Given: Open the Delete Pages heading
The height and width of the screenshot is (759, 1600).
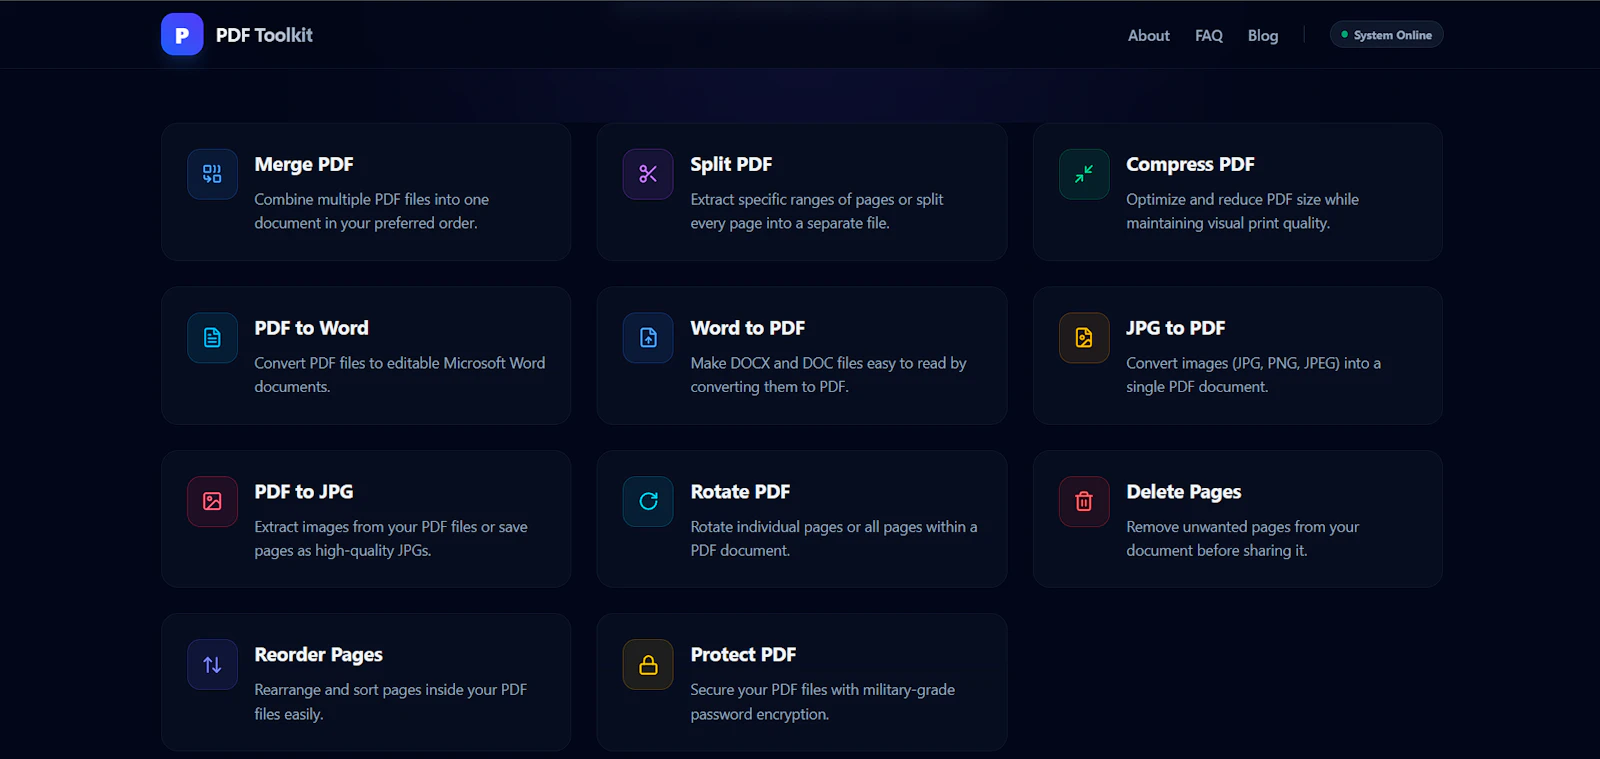Looking at the screenshot, I should point(1183,492).
